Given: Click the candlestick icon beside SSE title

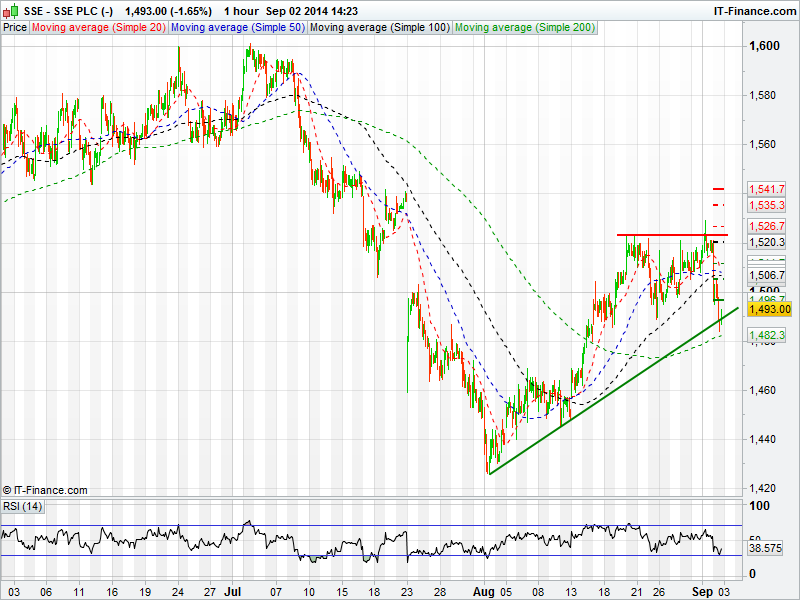Looking at the screenshot, I should [11, 11].
